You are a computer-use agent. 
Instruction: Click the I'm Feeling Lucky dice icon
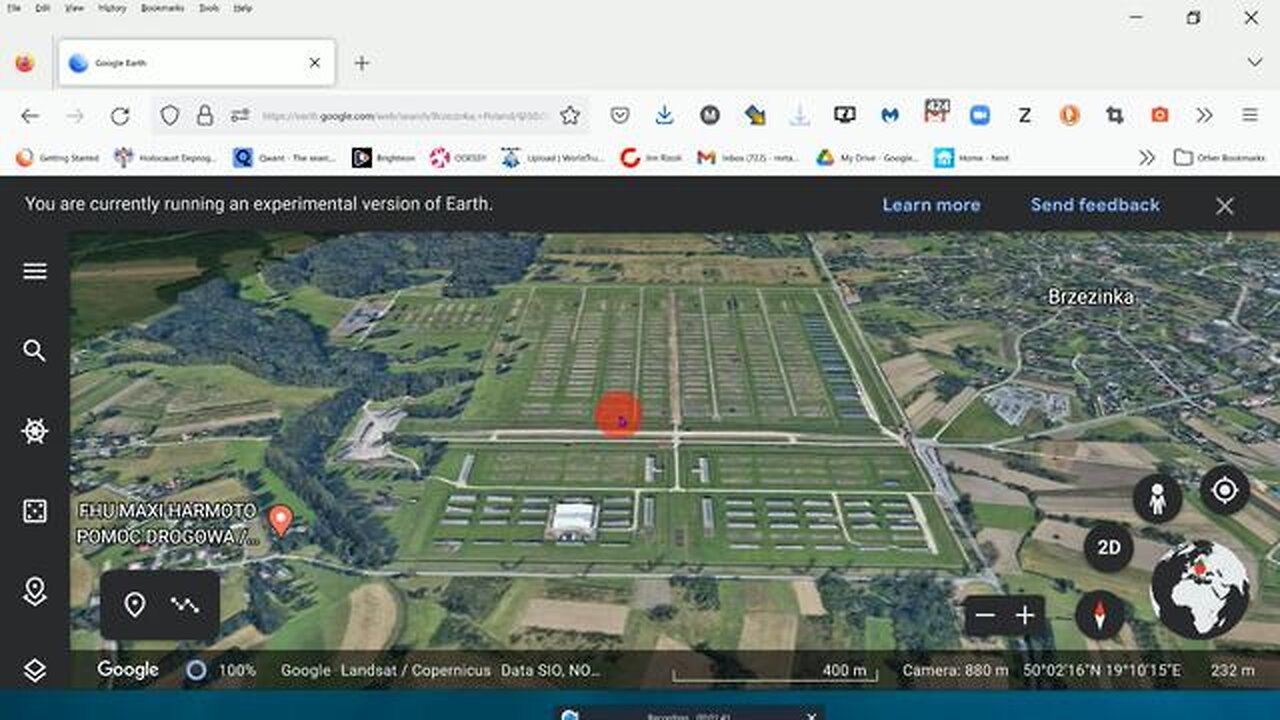click(x=35, y=511)
